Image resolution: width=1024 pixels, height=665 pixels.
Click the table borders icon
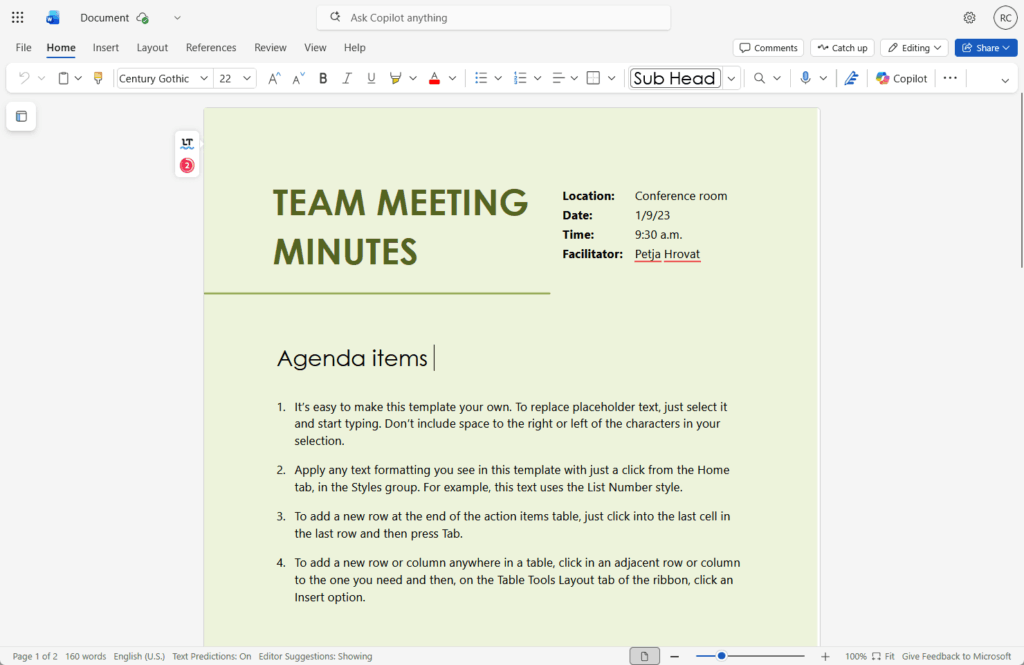tap(594, 78)
